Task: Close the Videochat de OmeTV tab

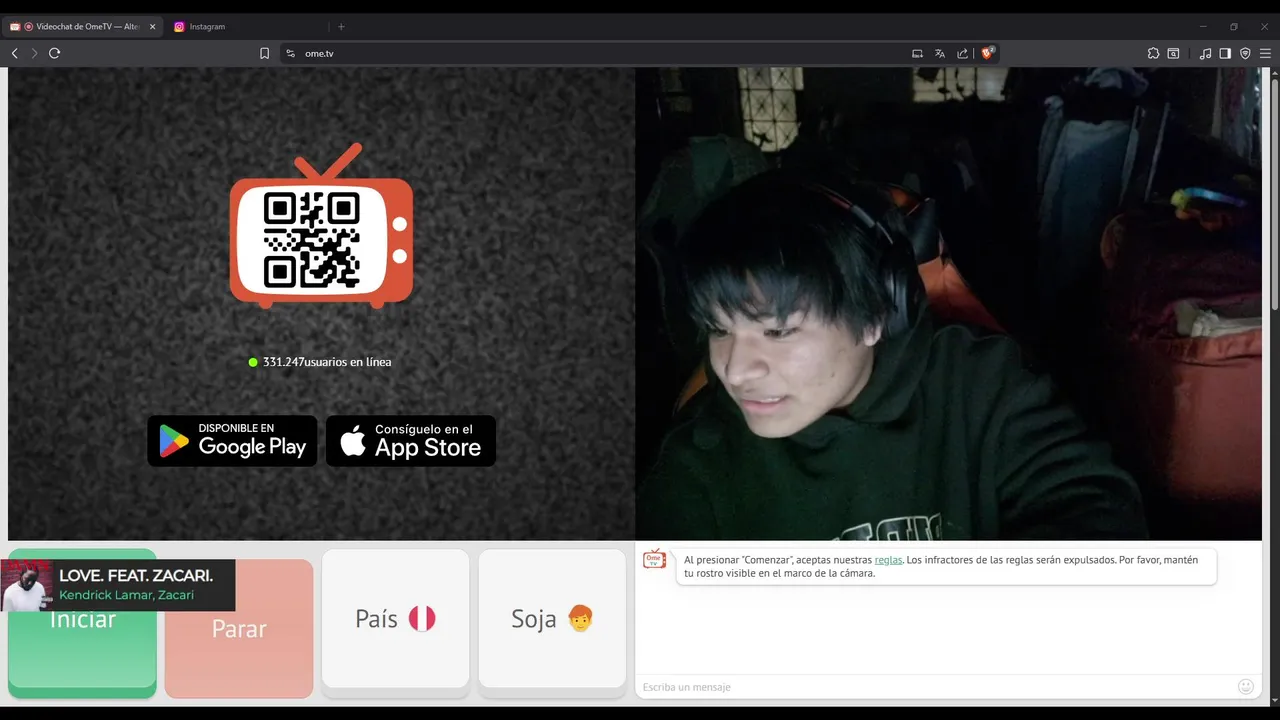Action: point(153,27)
